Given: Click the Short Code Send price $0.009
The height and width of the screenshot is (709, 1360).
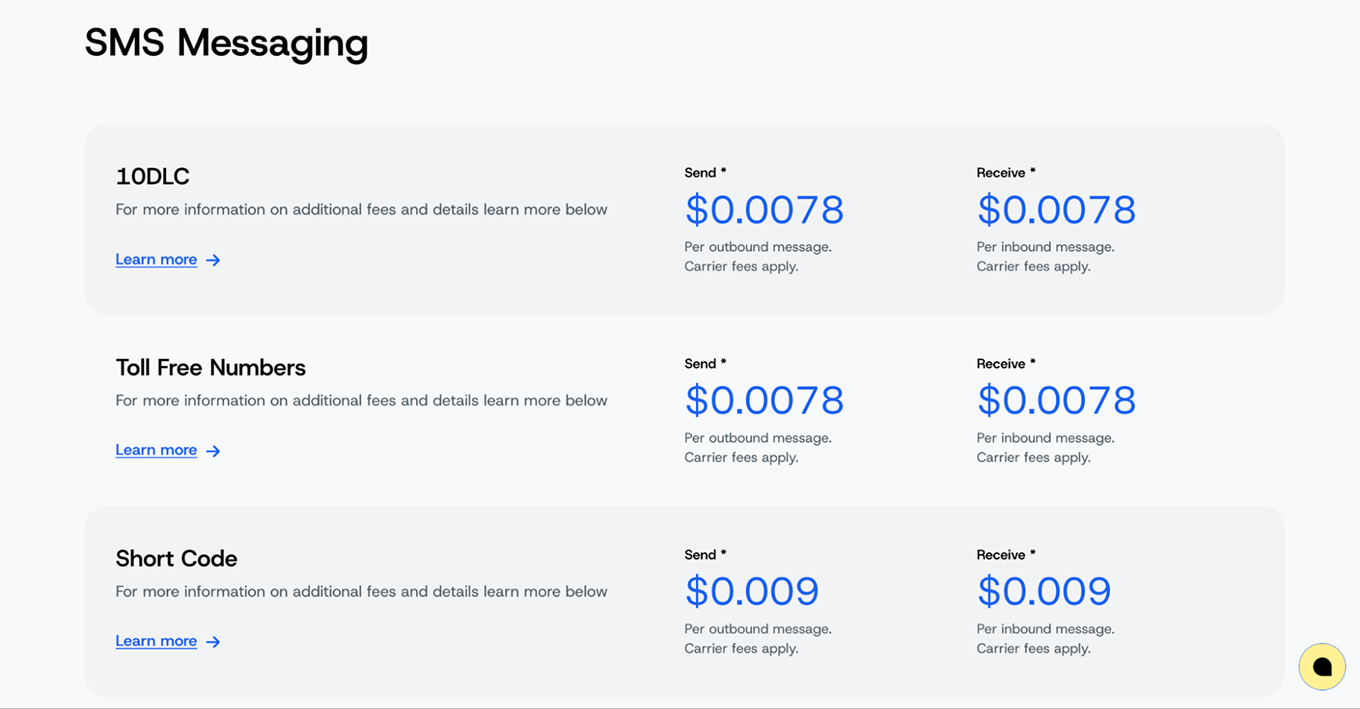Looking at the screenshot, I should [x=752, y=592].
